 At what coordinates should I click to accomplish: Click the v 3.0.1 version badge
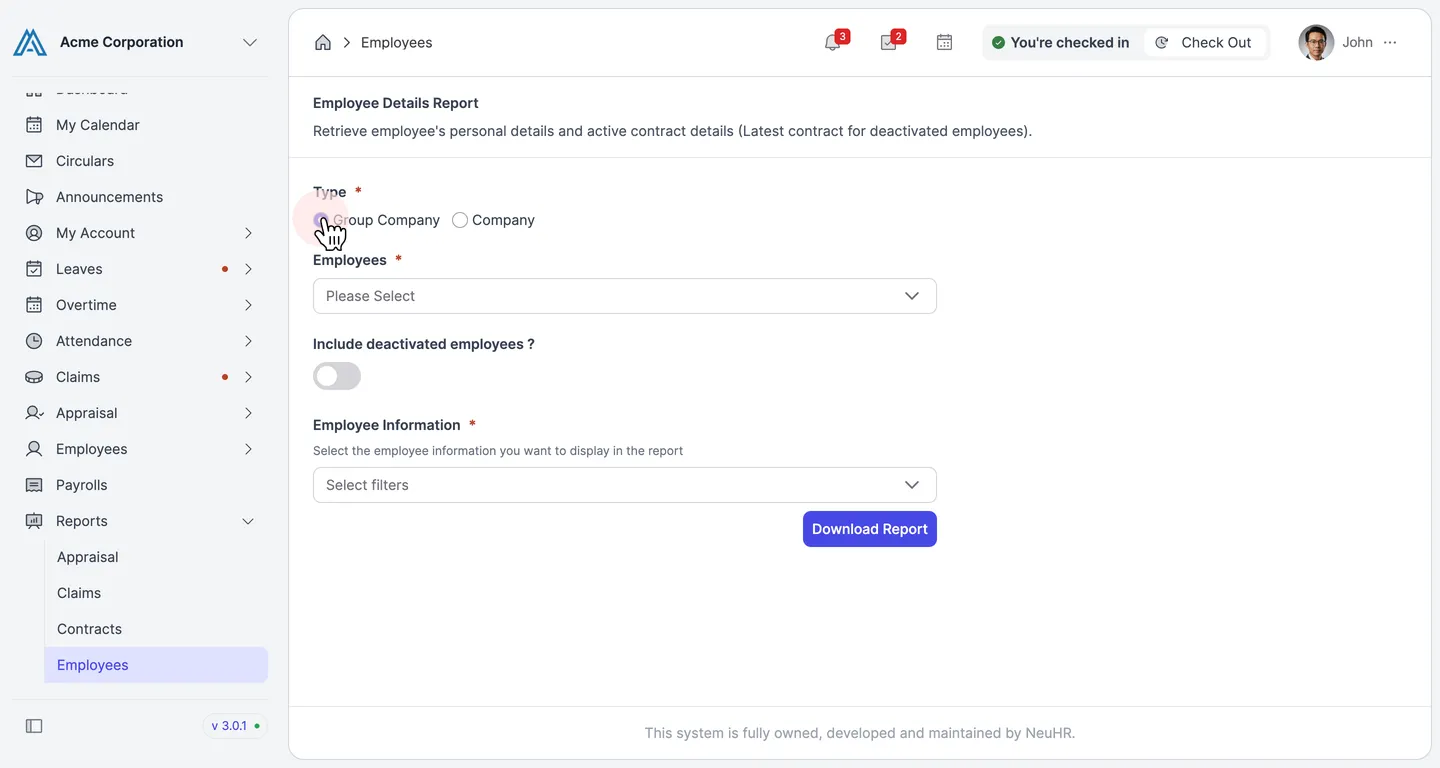point(236,726)
